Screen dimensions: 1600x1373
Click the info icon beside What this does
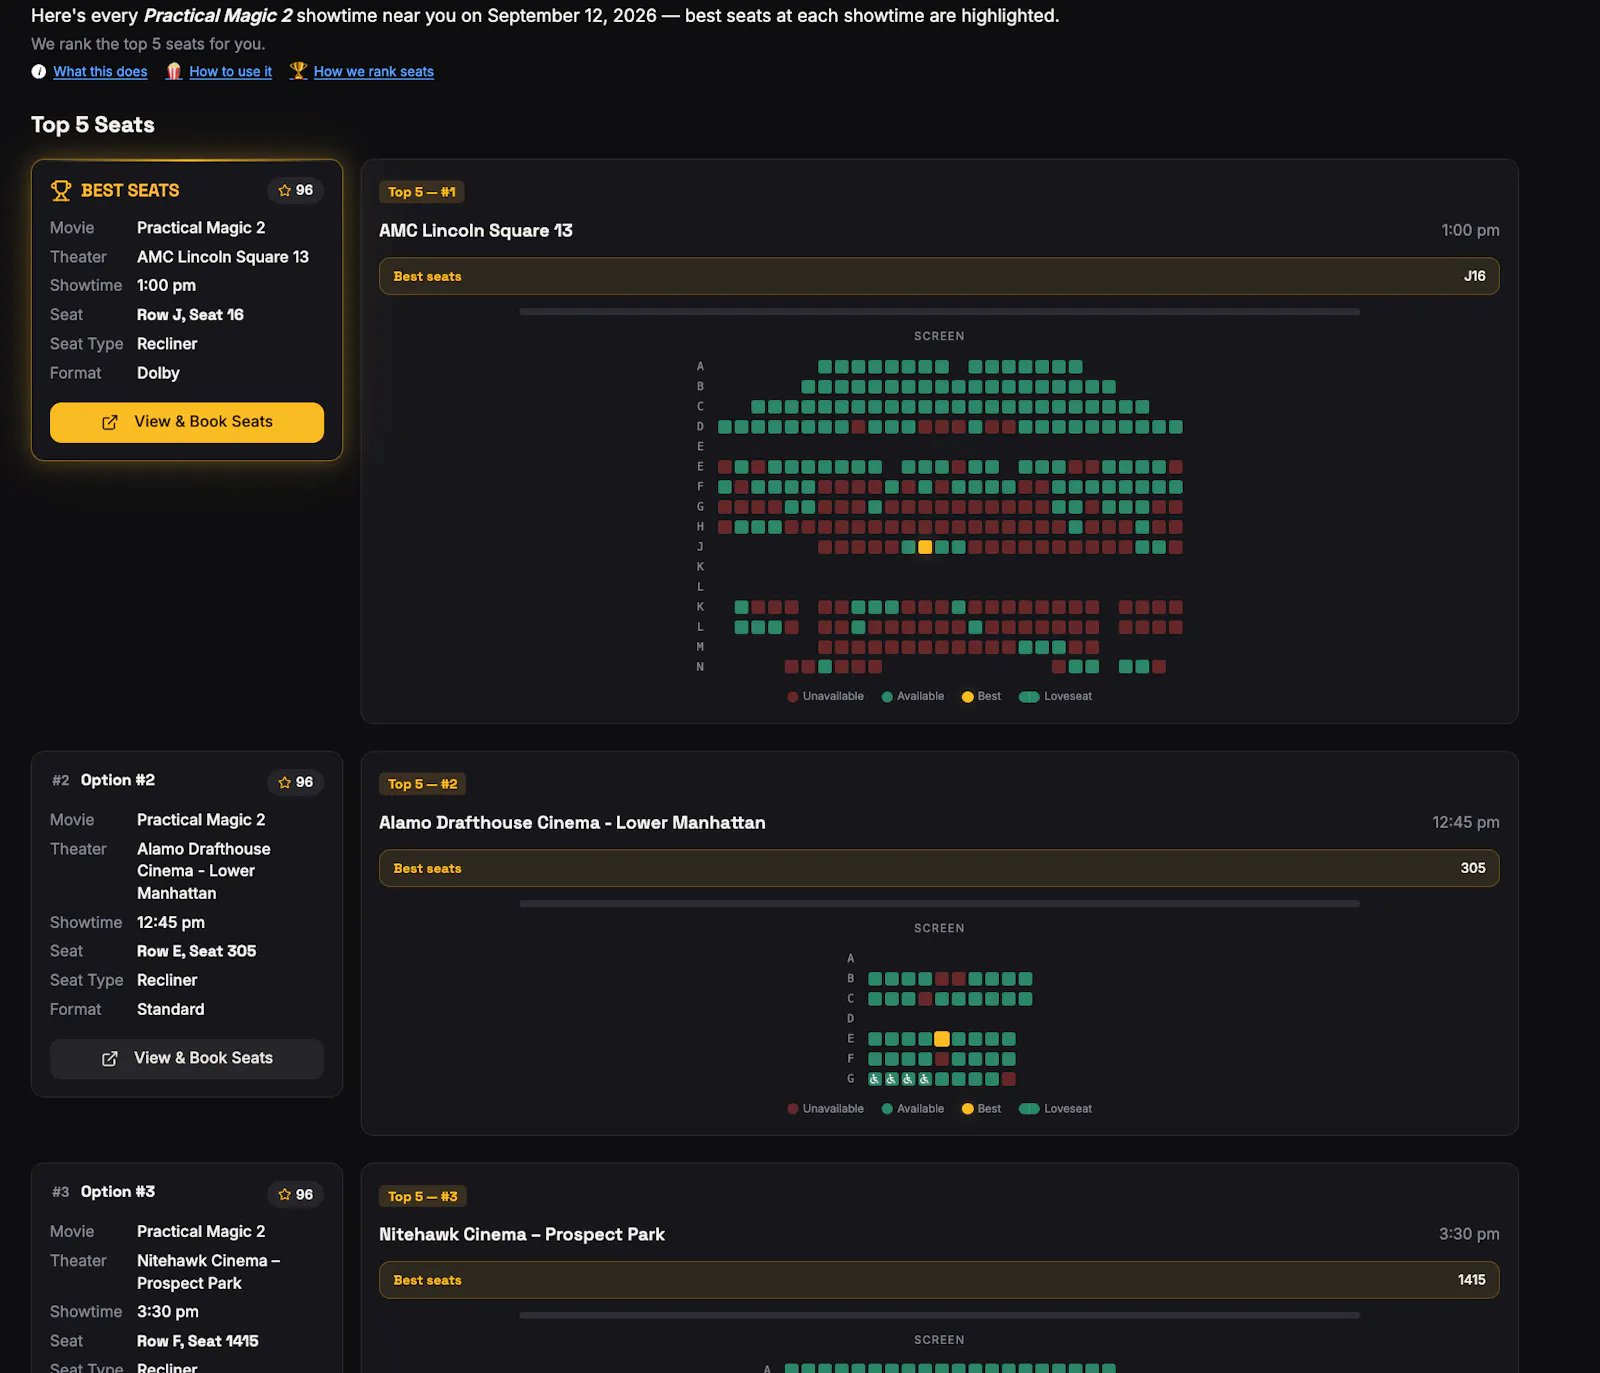(39, 71)
